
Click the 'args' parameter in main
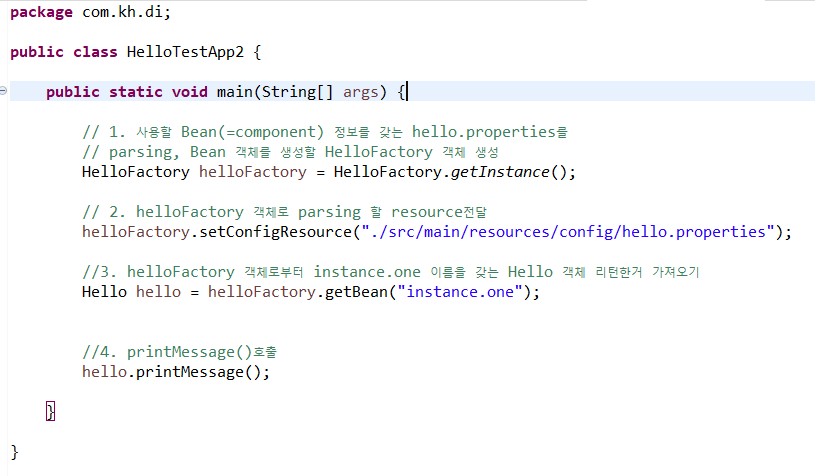(361, 92)
